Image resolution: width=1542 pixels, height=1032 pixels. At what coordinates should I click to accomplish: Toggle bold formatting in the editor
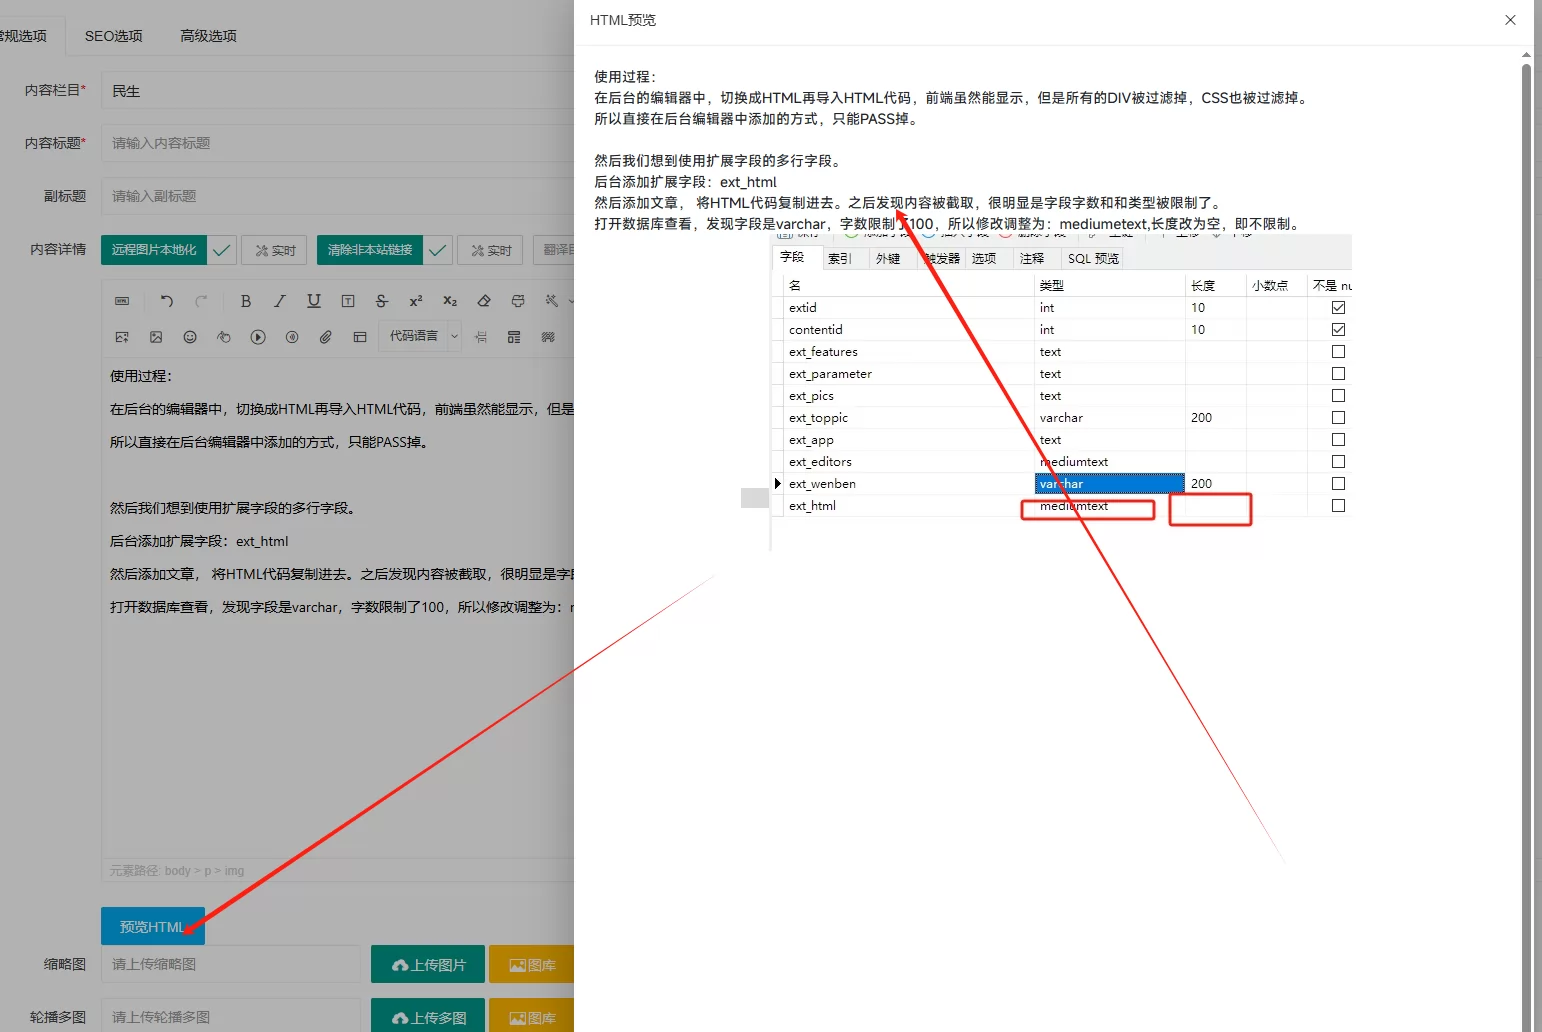point(246,301)
